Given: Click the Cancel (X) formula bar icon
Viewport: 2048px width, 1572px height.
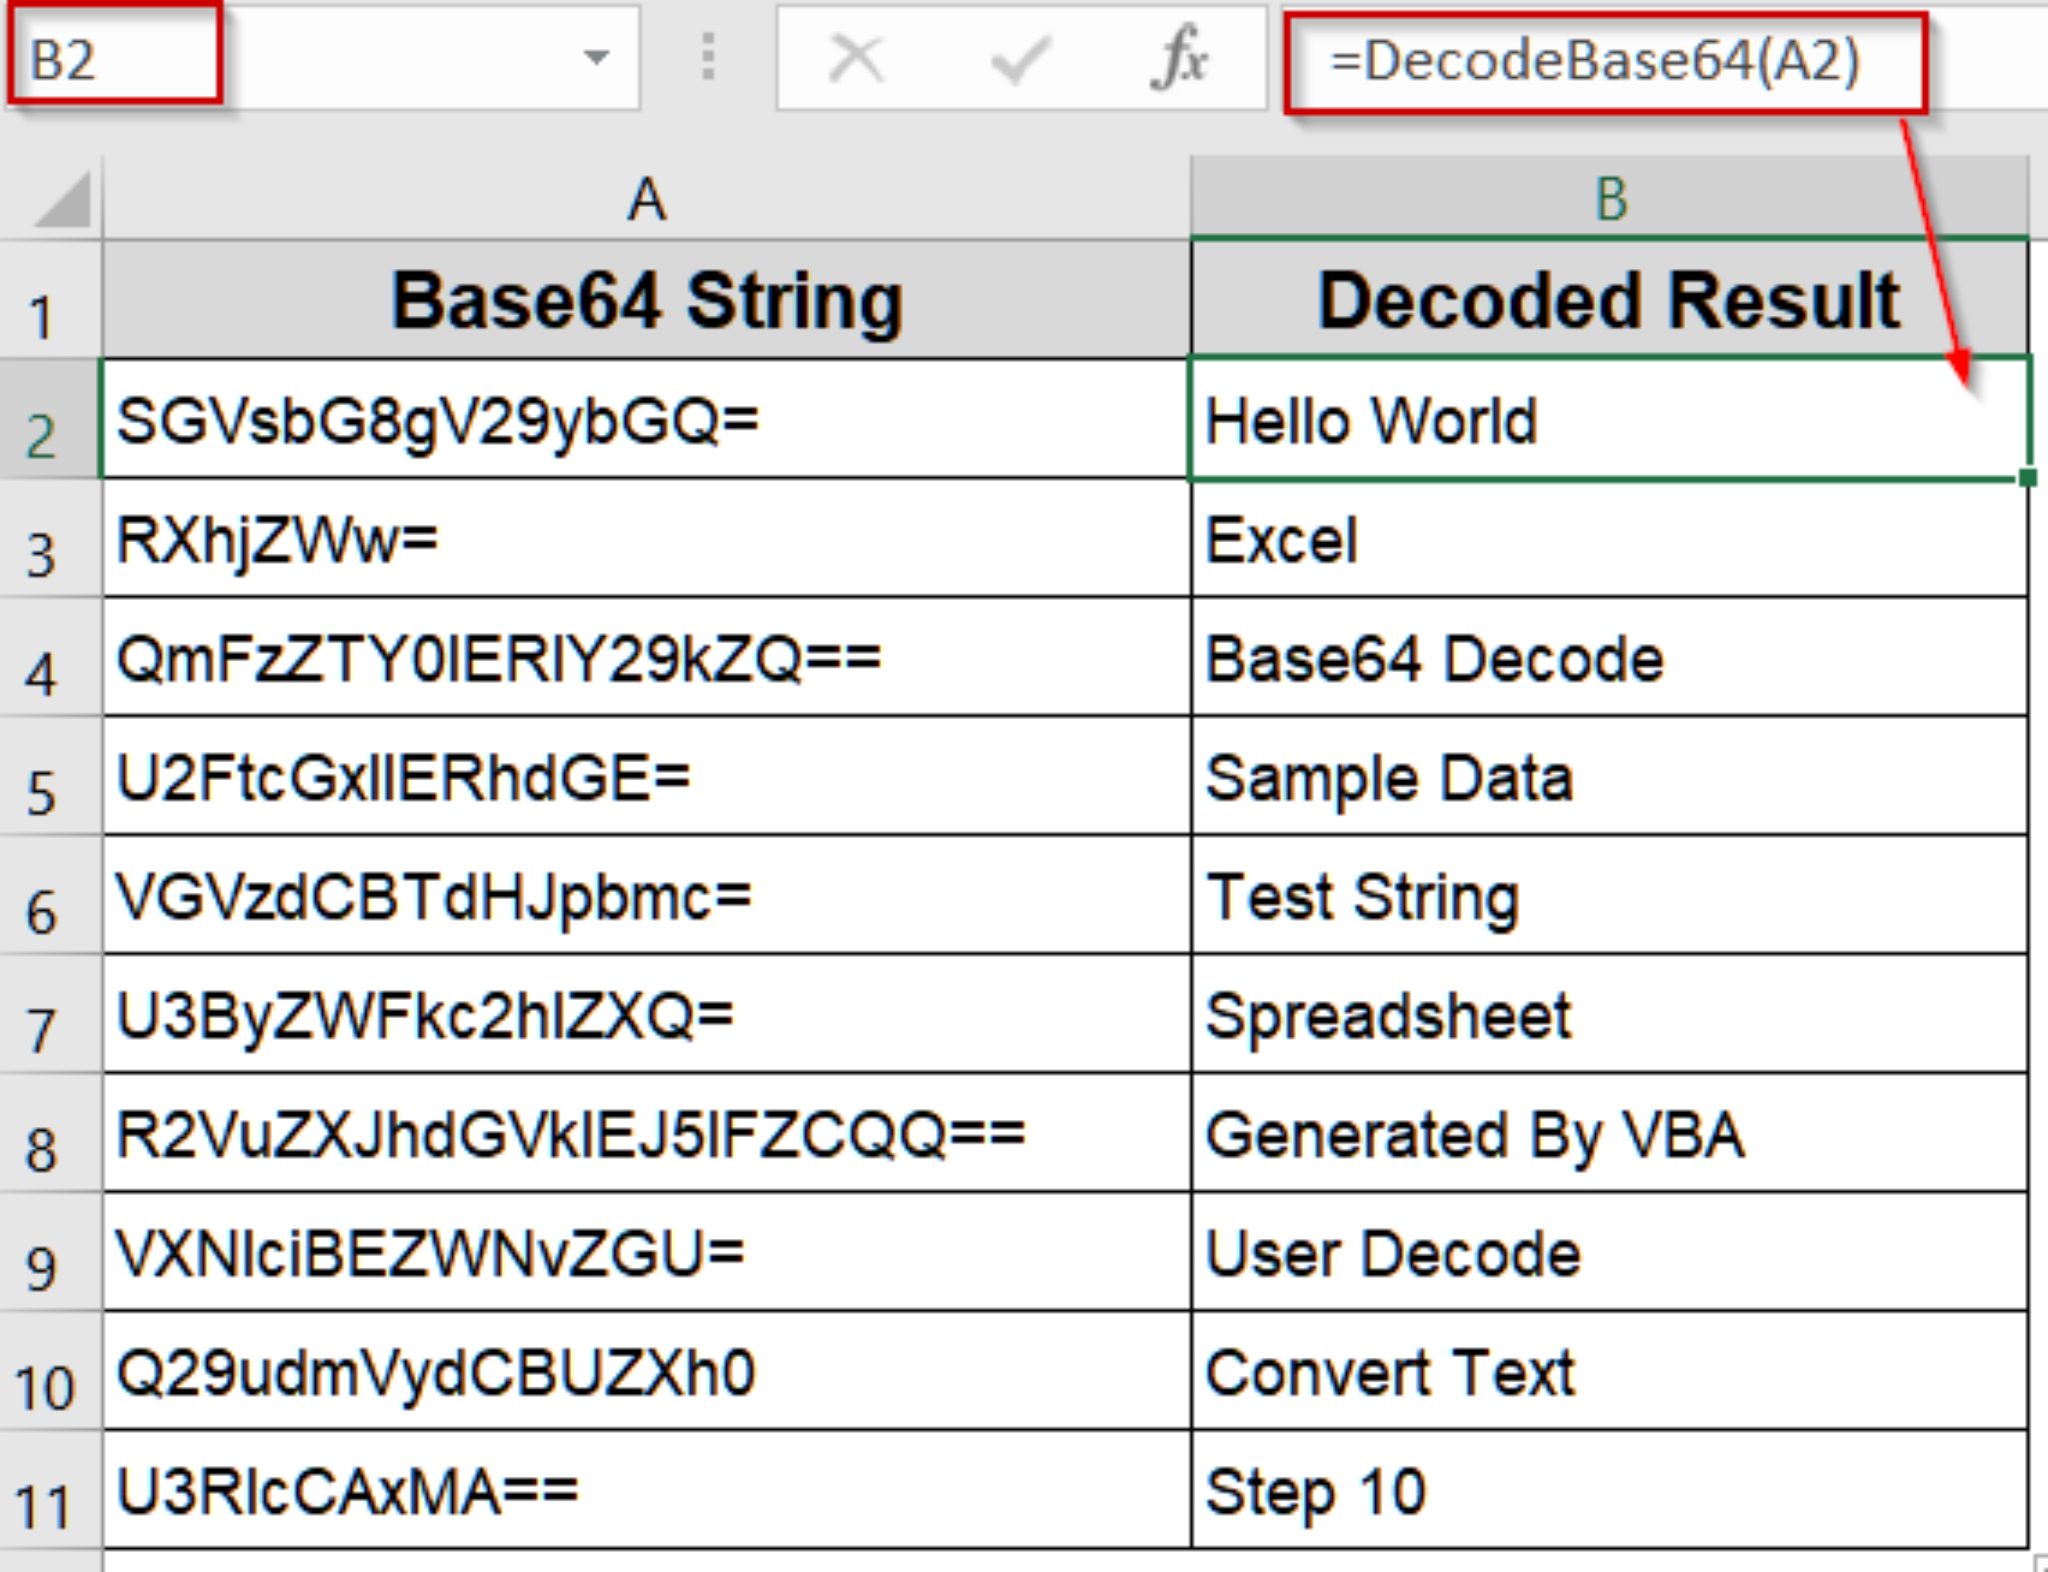Looking at the screenshot, I should tap(857, 59).
